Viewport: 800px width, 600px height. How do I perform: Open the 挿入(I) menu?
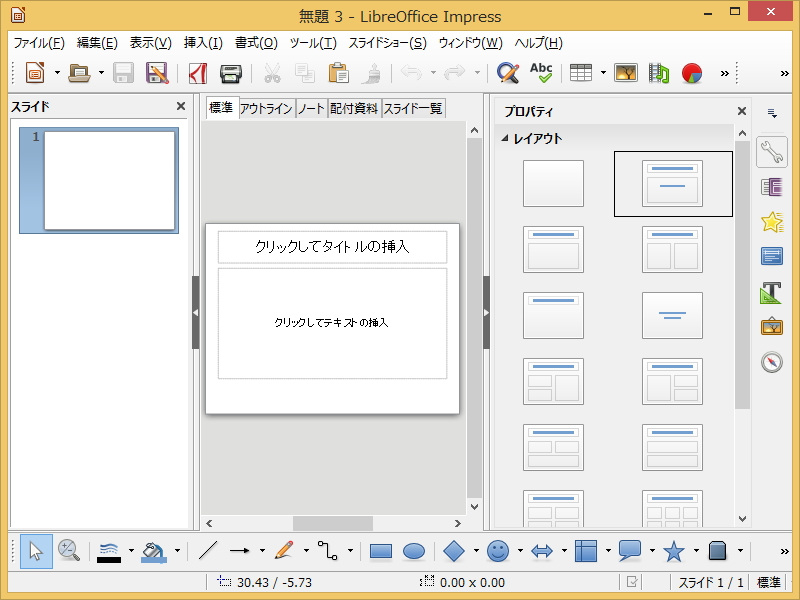[x=203, y=43]
